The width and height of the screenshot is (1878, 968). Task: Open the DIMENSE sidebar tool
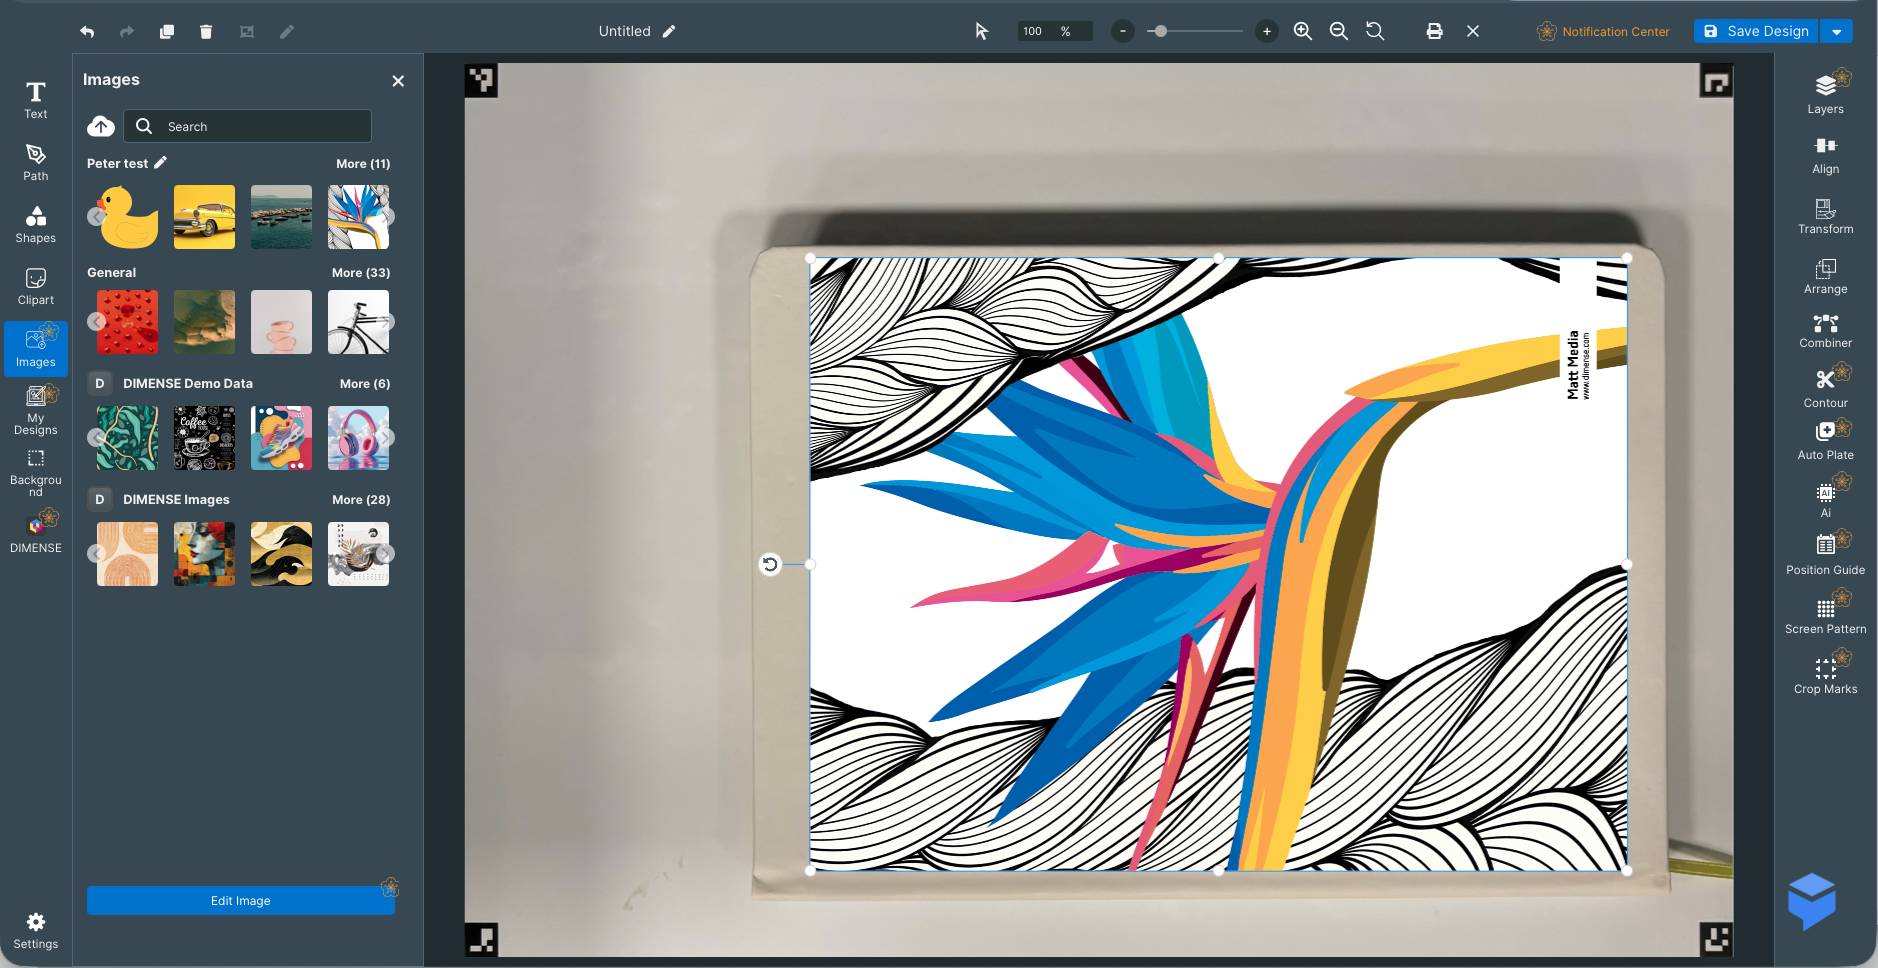pos(36,534)
